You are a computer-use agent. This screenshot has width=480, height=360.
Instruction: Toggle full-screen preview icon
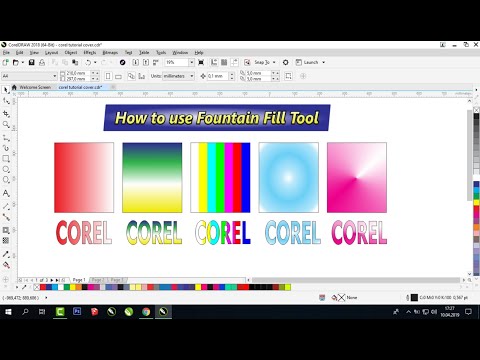tap(201, 62)
